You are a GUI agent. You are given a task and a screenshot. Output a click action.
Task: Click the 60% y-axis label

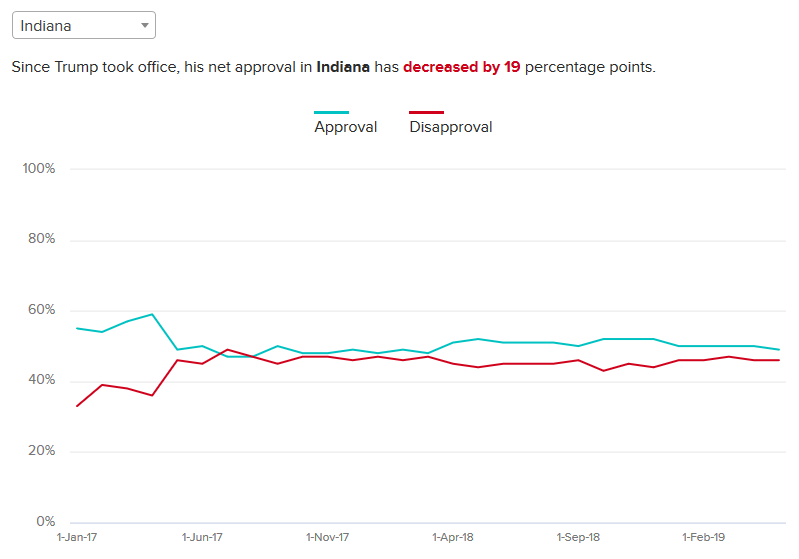pos(40,310)
